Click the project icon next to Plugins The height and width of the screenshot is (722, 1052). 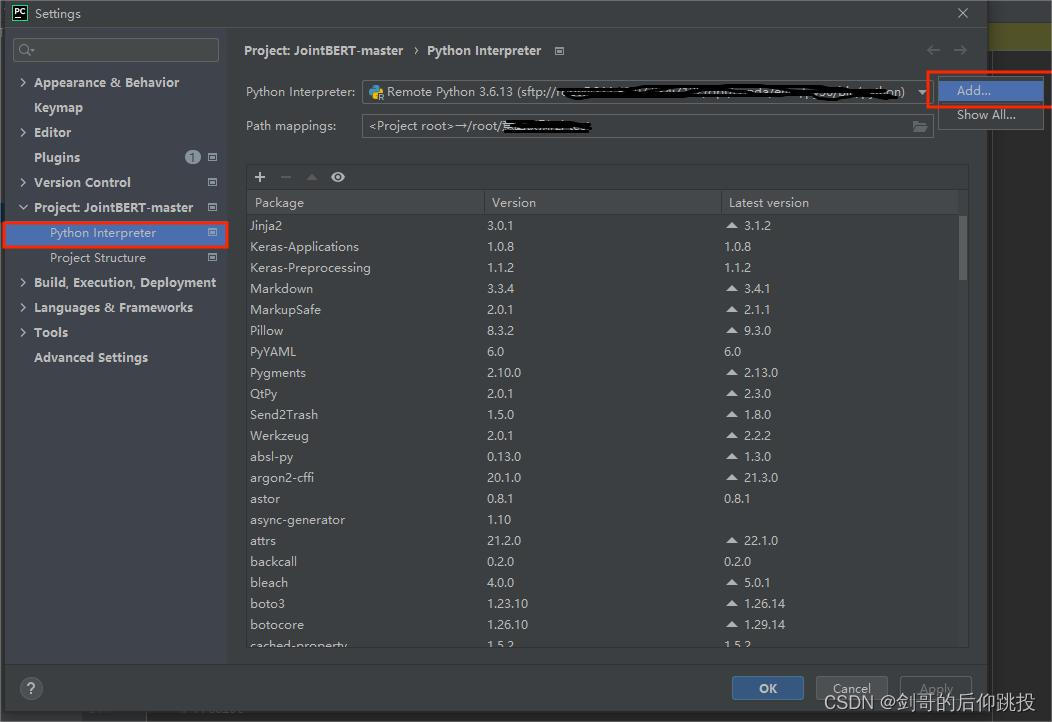click(213, 157)
